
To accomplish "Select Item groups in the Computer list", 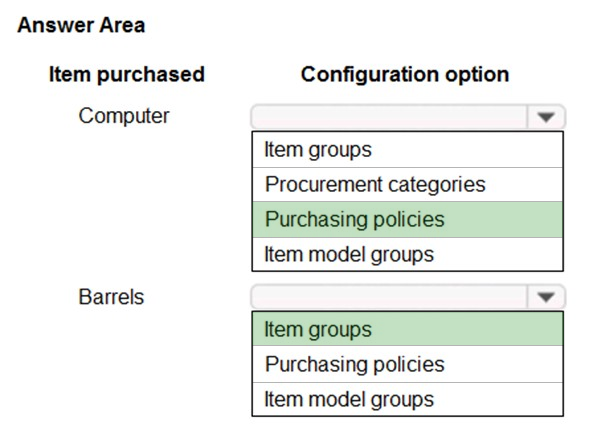I will [407, 150].
